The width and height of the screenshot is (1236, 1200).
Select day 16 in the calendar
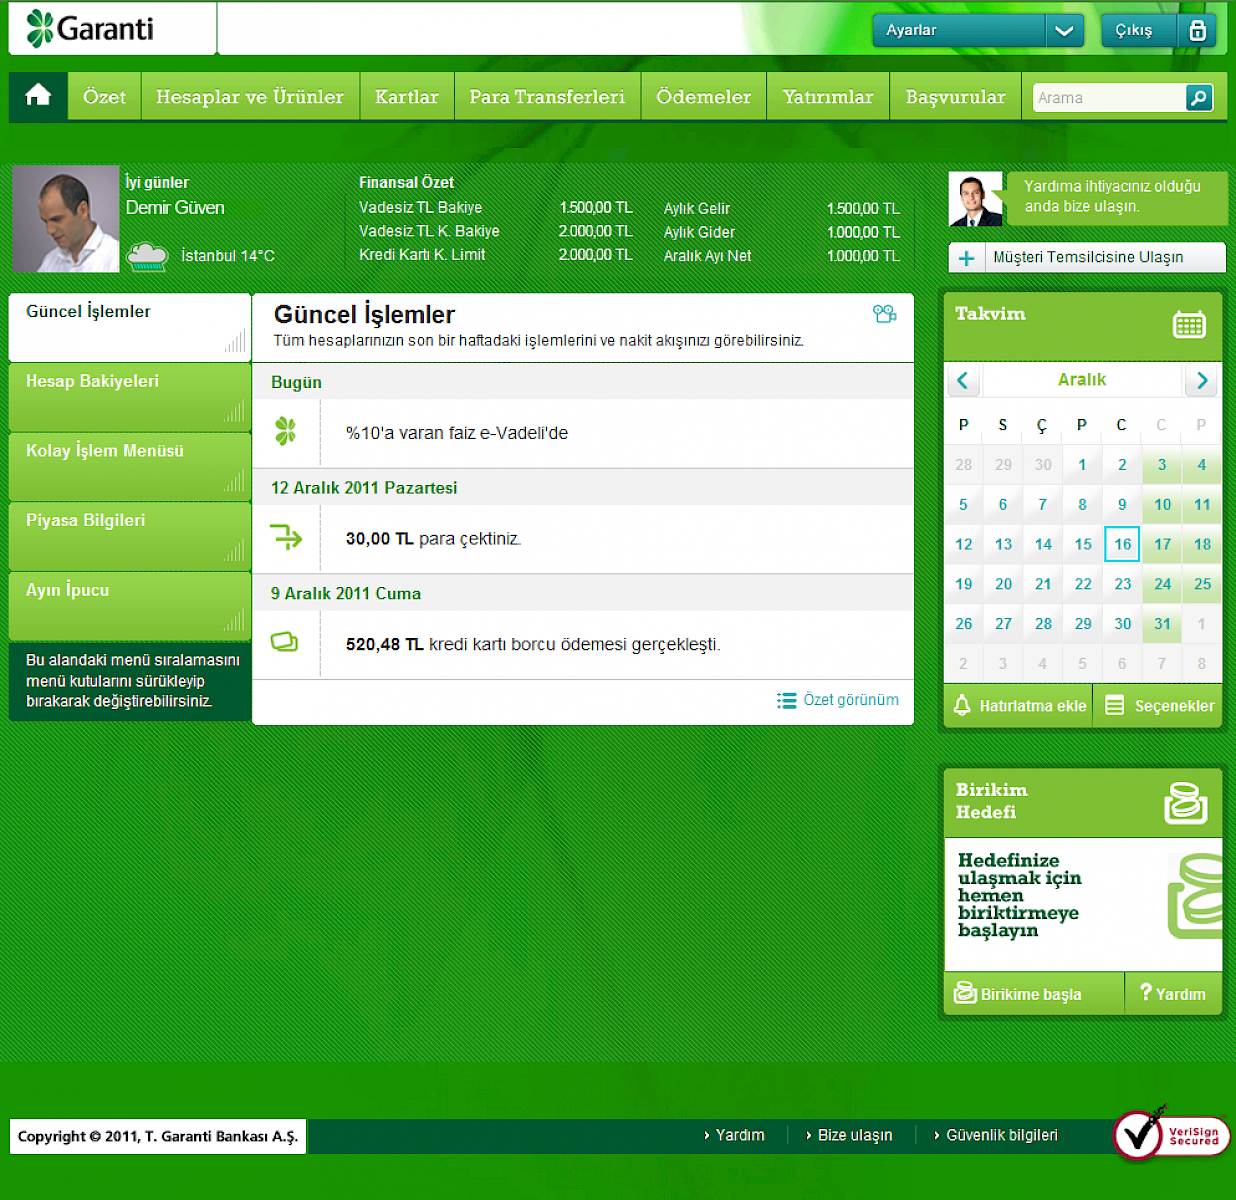(1122, 544)
